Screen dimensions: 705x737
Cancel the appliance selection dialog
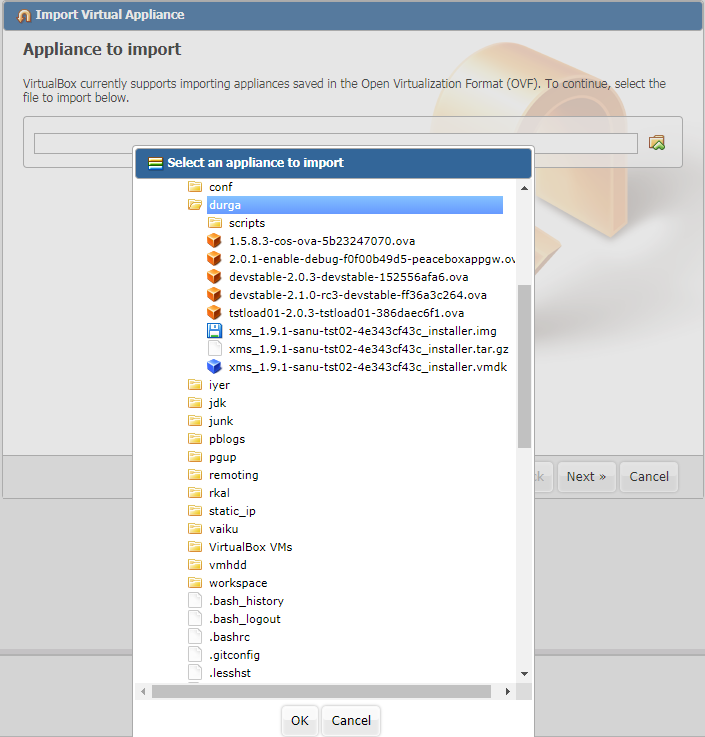coord(351,720)
